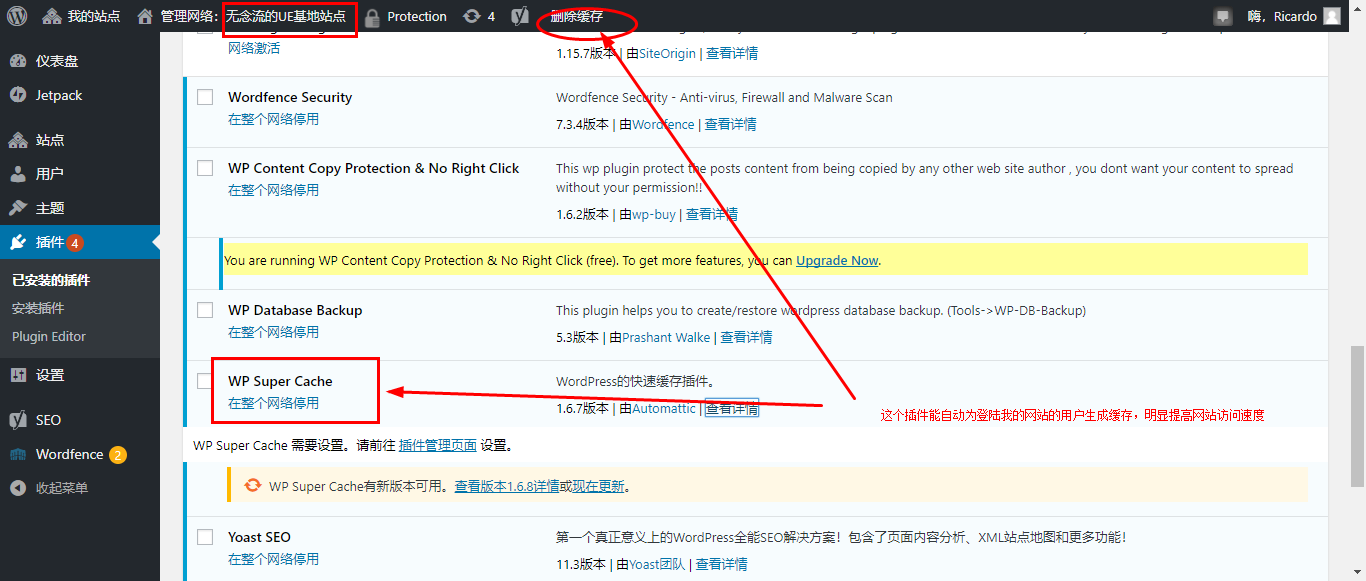The image size is (1366, 581).
Task: Click the Yoast SEO plugin title
Action: tap(259, 537)
